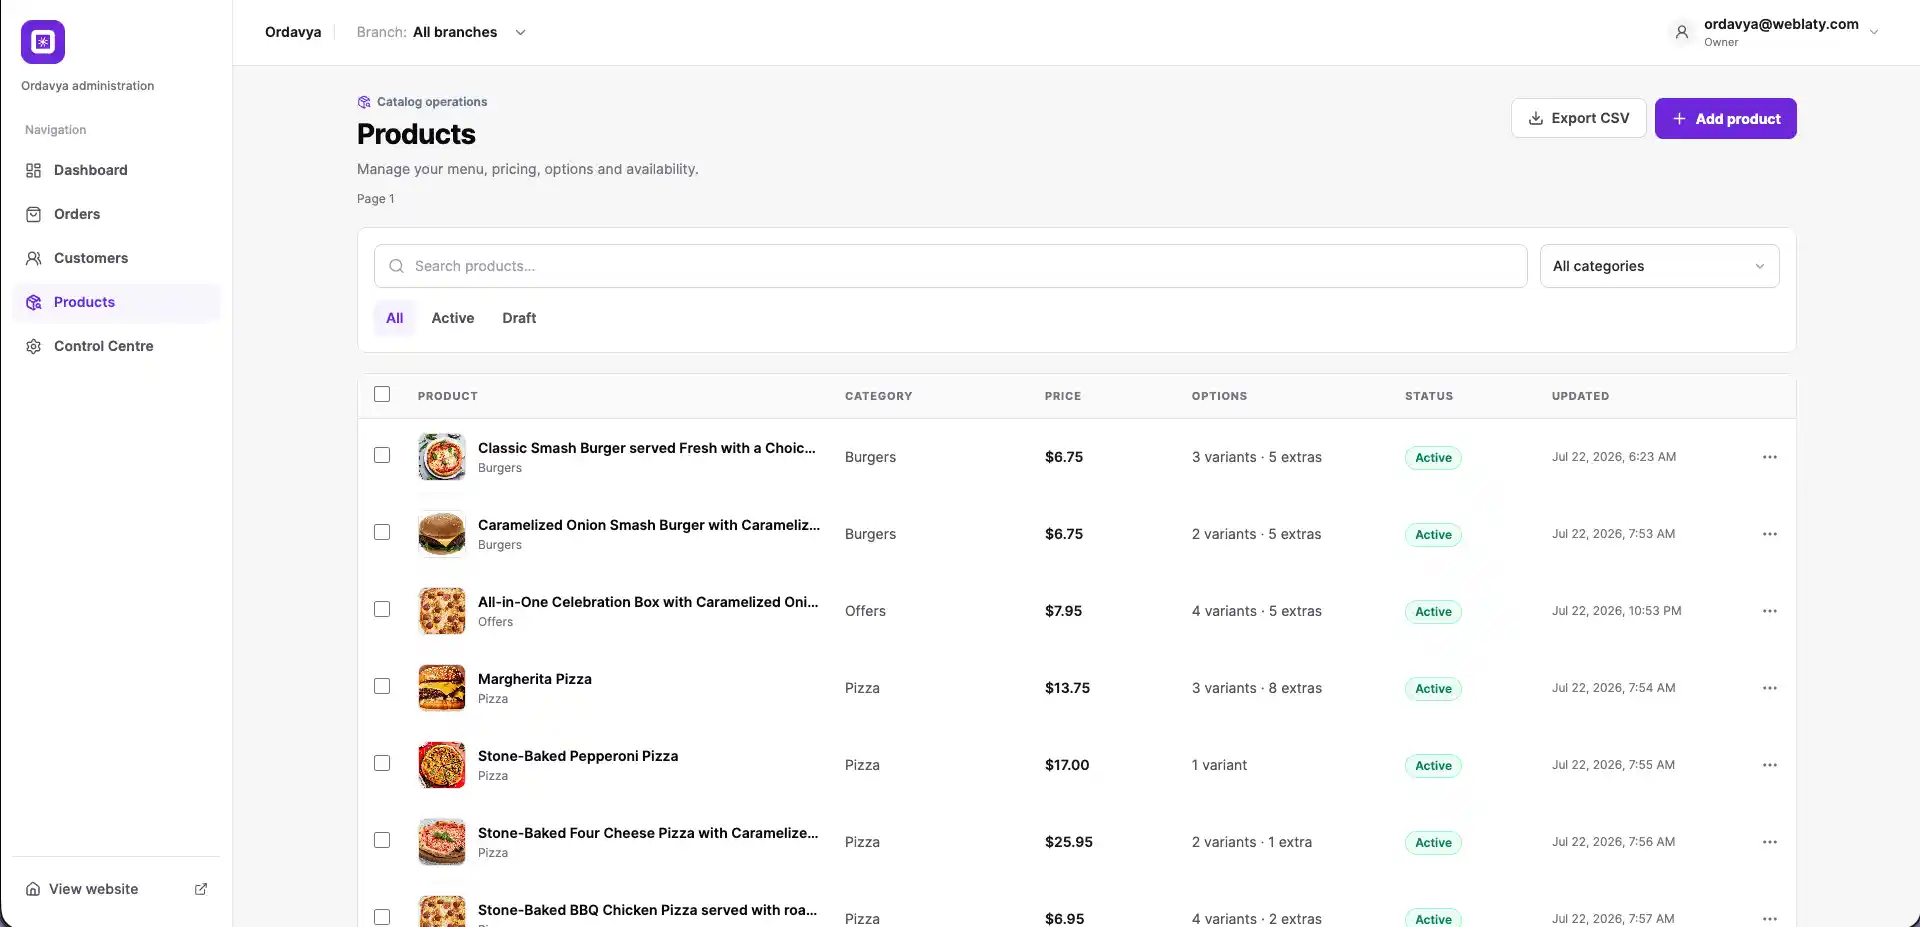Click the View website home icon
The height and width of the screenshot is (927, 1920).
click(33, 889)
